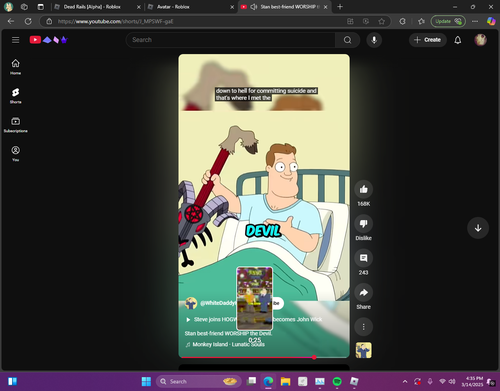Open the channel avatar on the short
This screenshot has width=500, height=391.
[191, 303]
